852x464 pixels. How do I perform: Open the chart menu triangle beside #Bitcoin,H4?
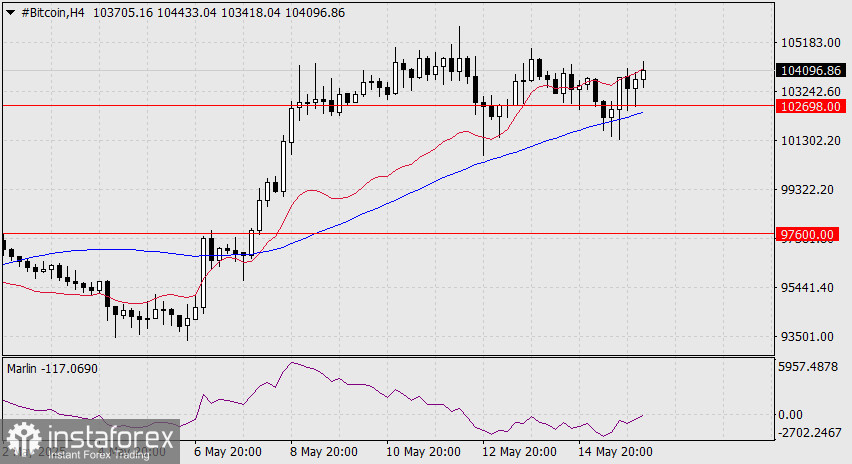point(11,12)
